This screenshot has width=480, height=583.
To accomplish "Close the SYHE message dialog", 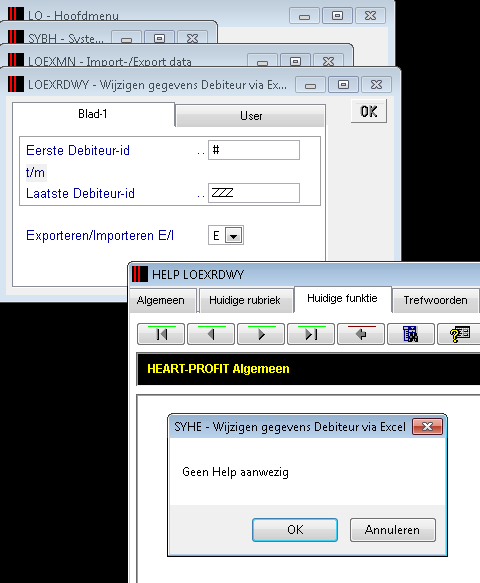I will (x=427, y=426).
